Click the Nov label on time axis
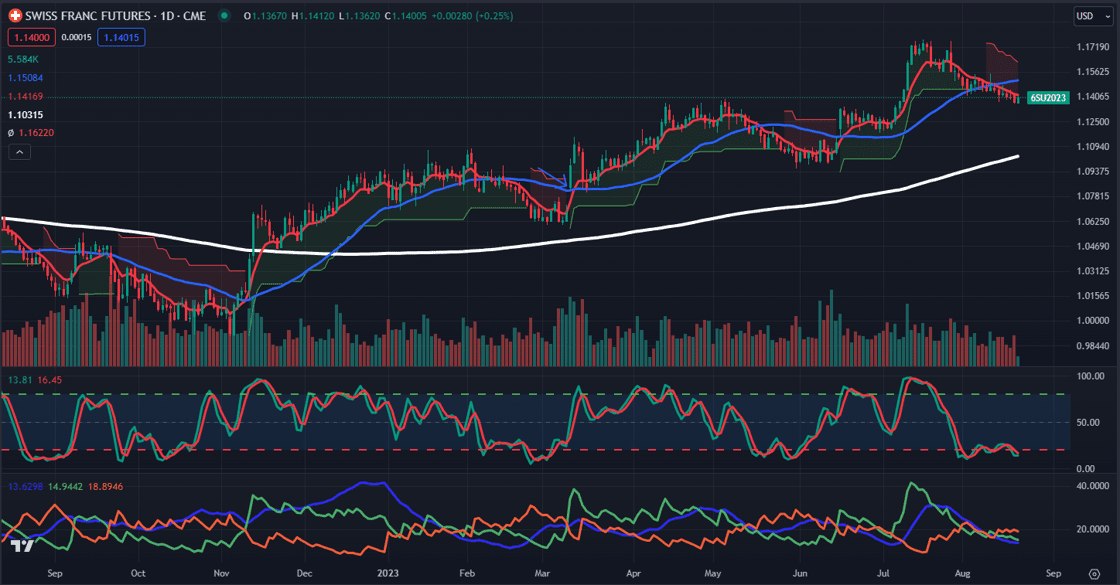 coord(221,574)
